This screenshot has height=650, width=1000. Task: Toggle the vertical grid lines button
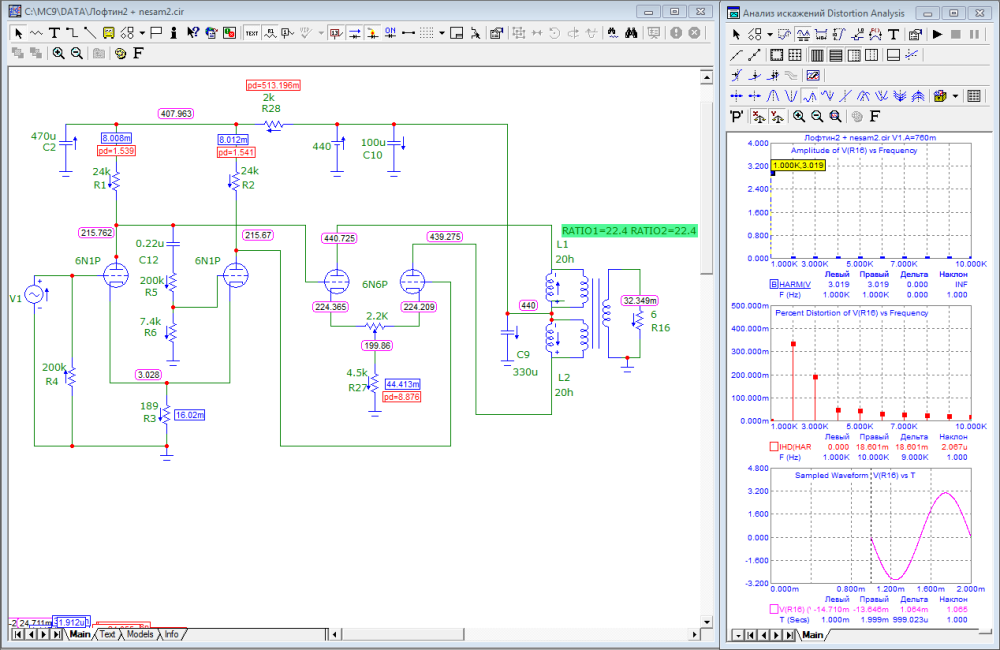(x=816, y=55)
